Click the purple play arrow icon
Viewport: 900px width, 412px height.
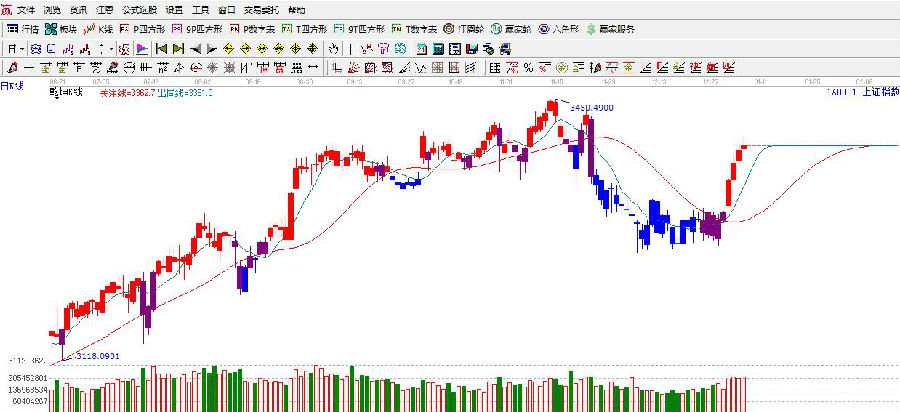(x=141, y=48)
